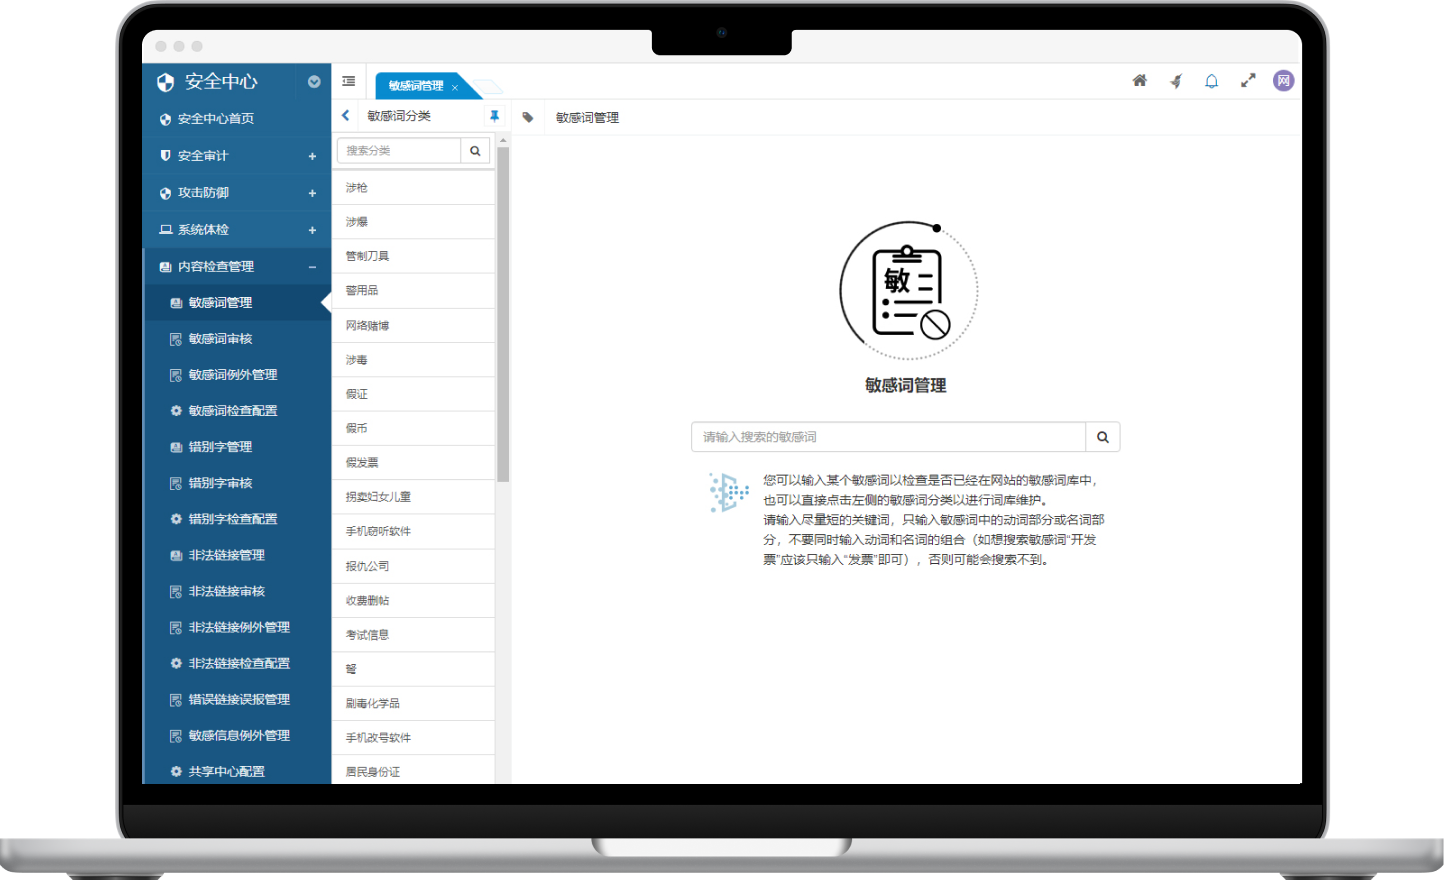Select the 假发票 category in list
This screenshot has width=1444, height=880.
pyautogui.click(x=362, y=463)
